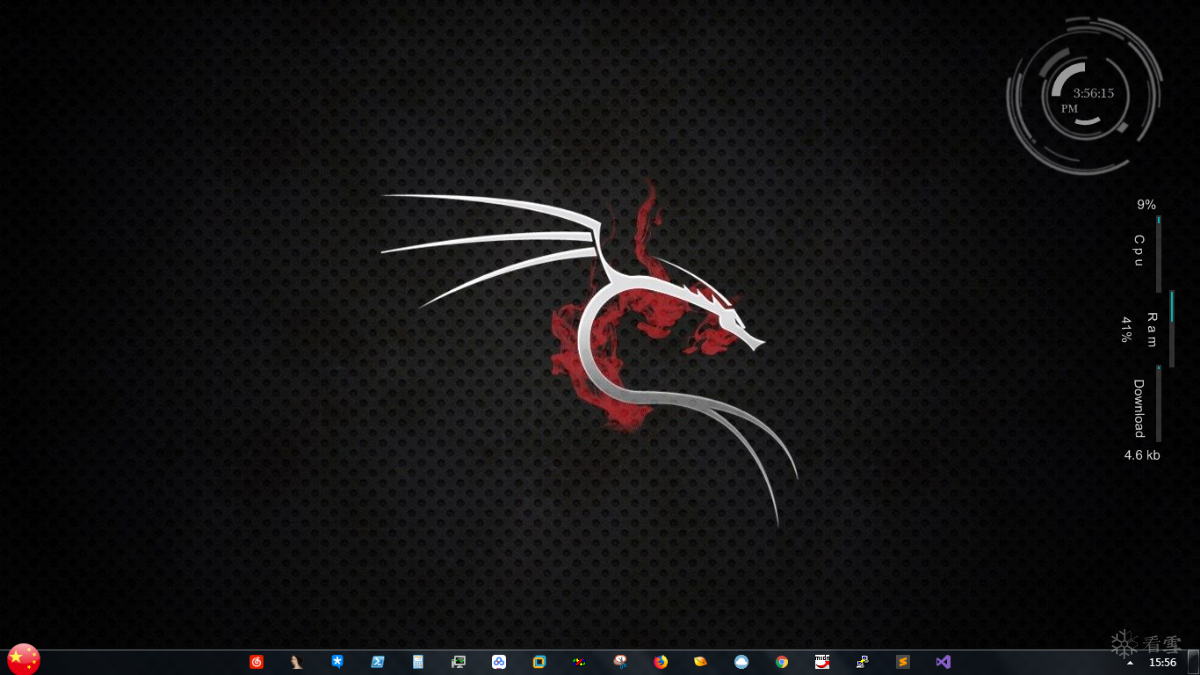This screenshot has height=675, width=1200.
Task: Click the Ram usage meter bar
Action: pos(1172,329)
